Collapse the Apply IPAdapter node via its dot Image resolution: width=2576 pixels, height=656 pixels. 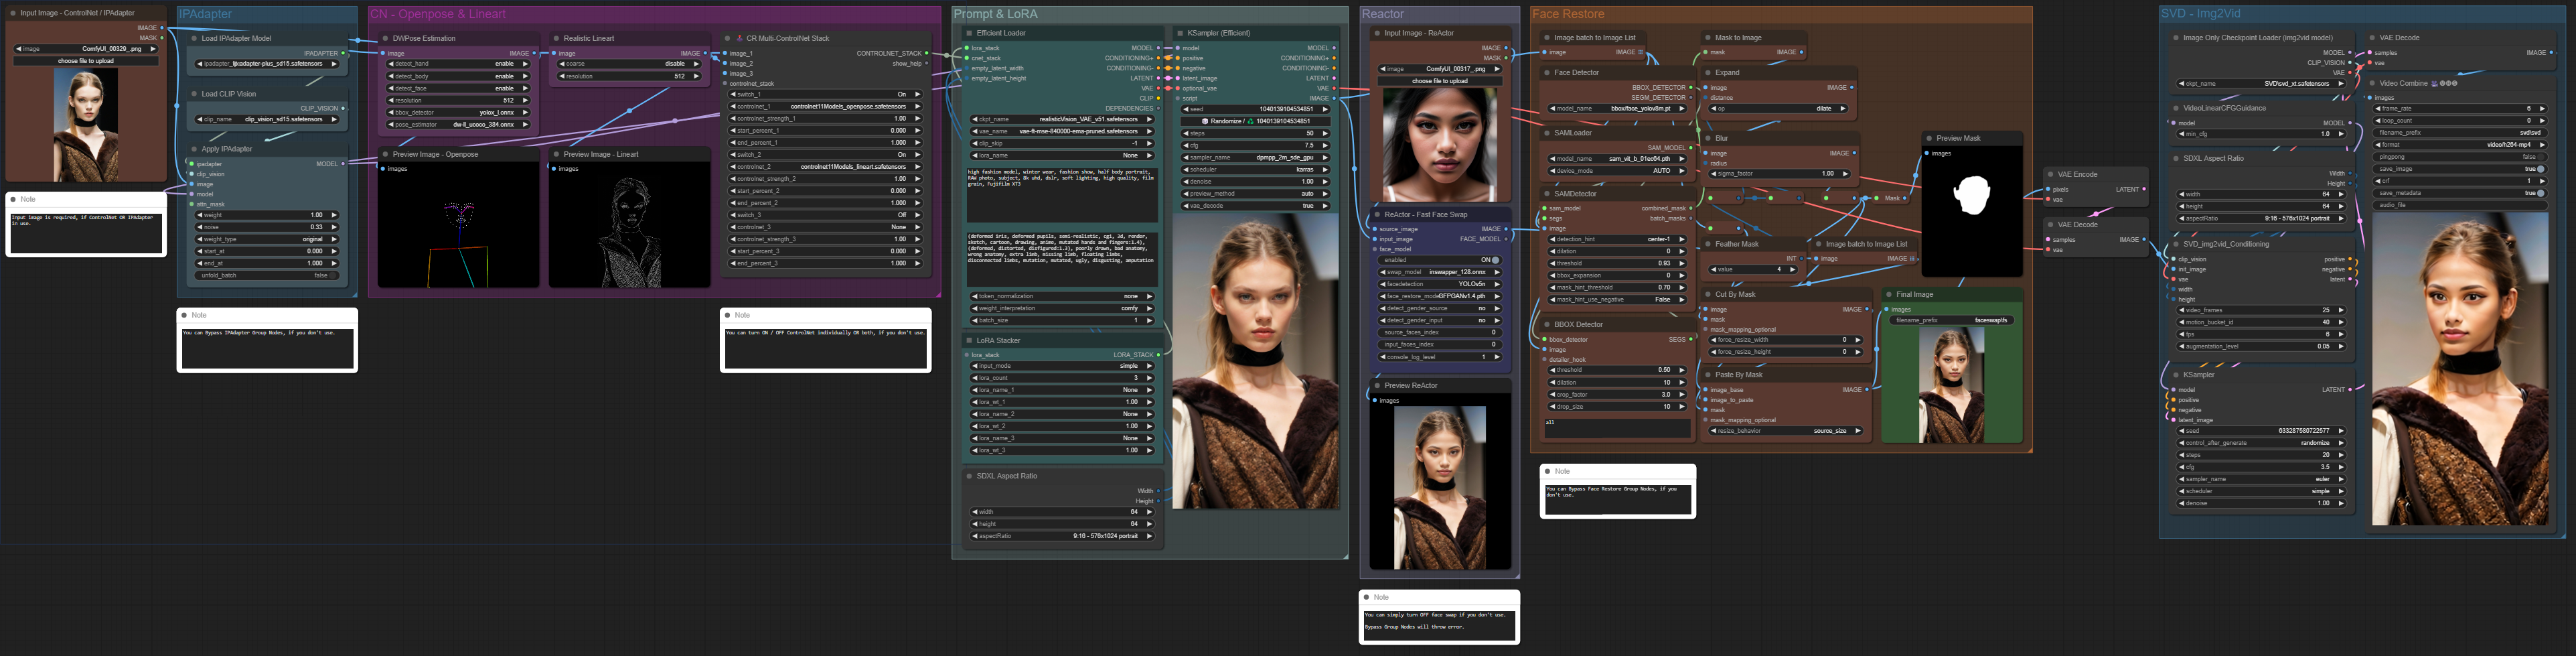coord(194,149)
